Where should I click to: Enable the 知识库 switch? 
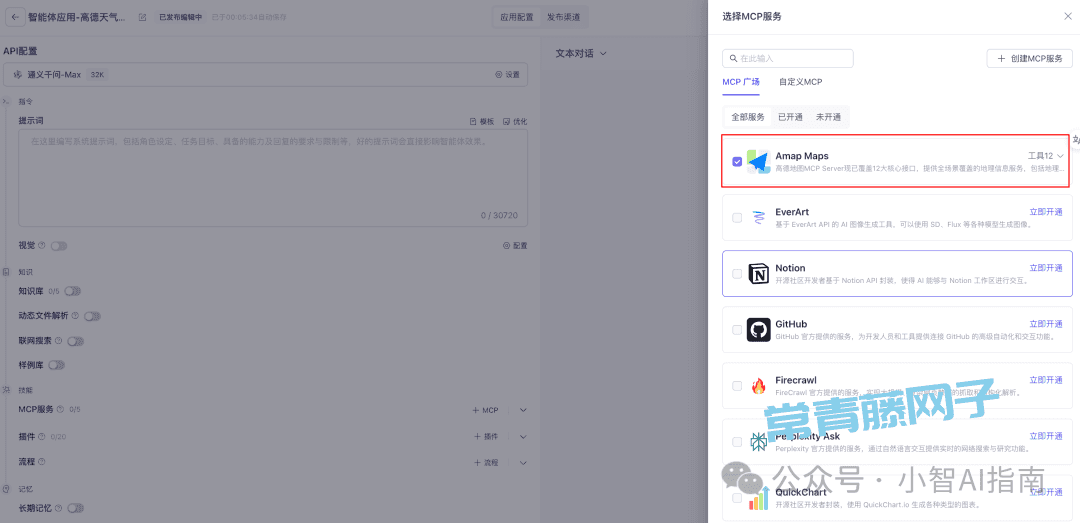(72, 291)
